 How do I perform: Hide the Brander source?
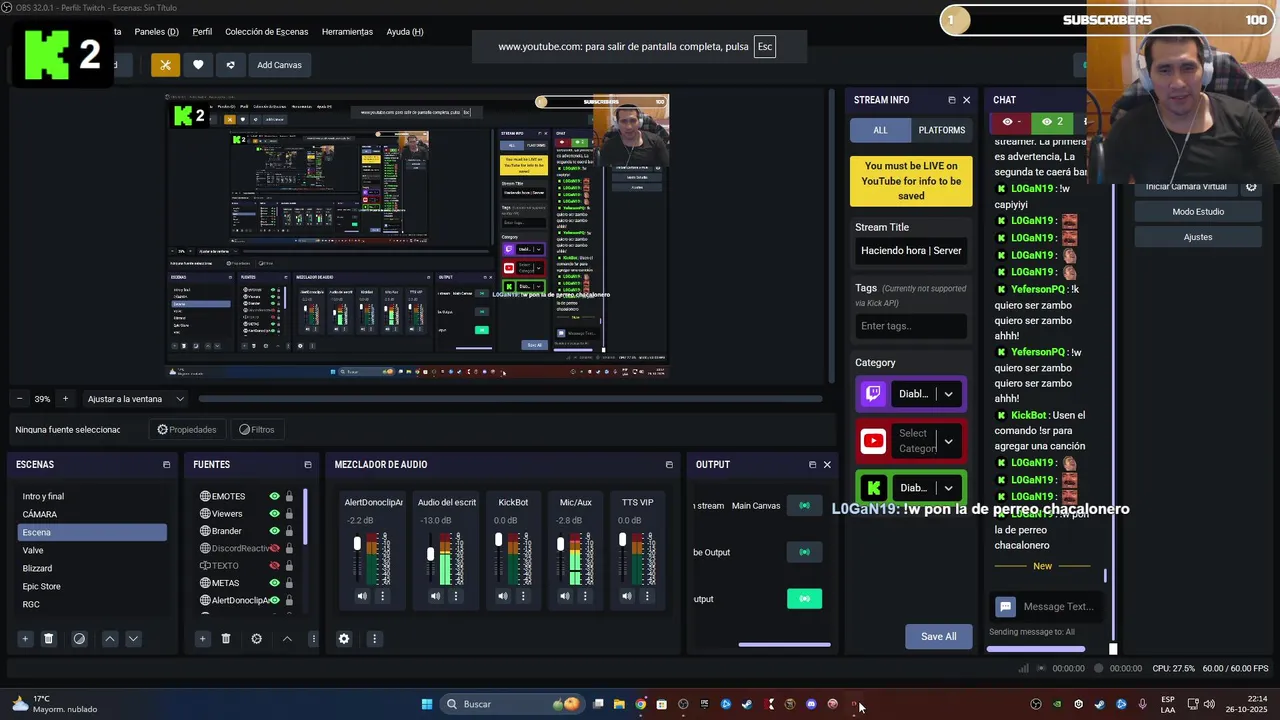click(274, 531)
